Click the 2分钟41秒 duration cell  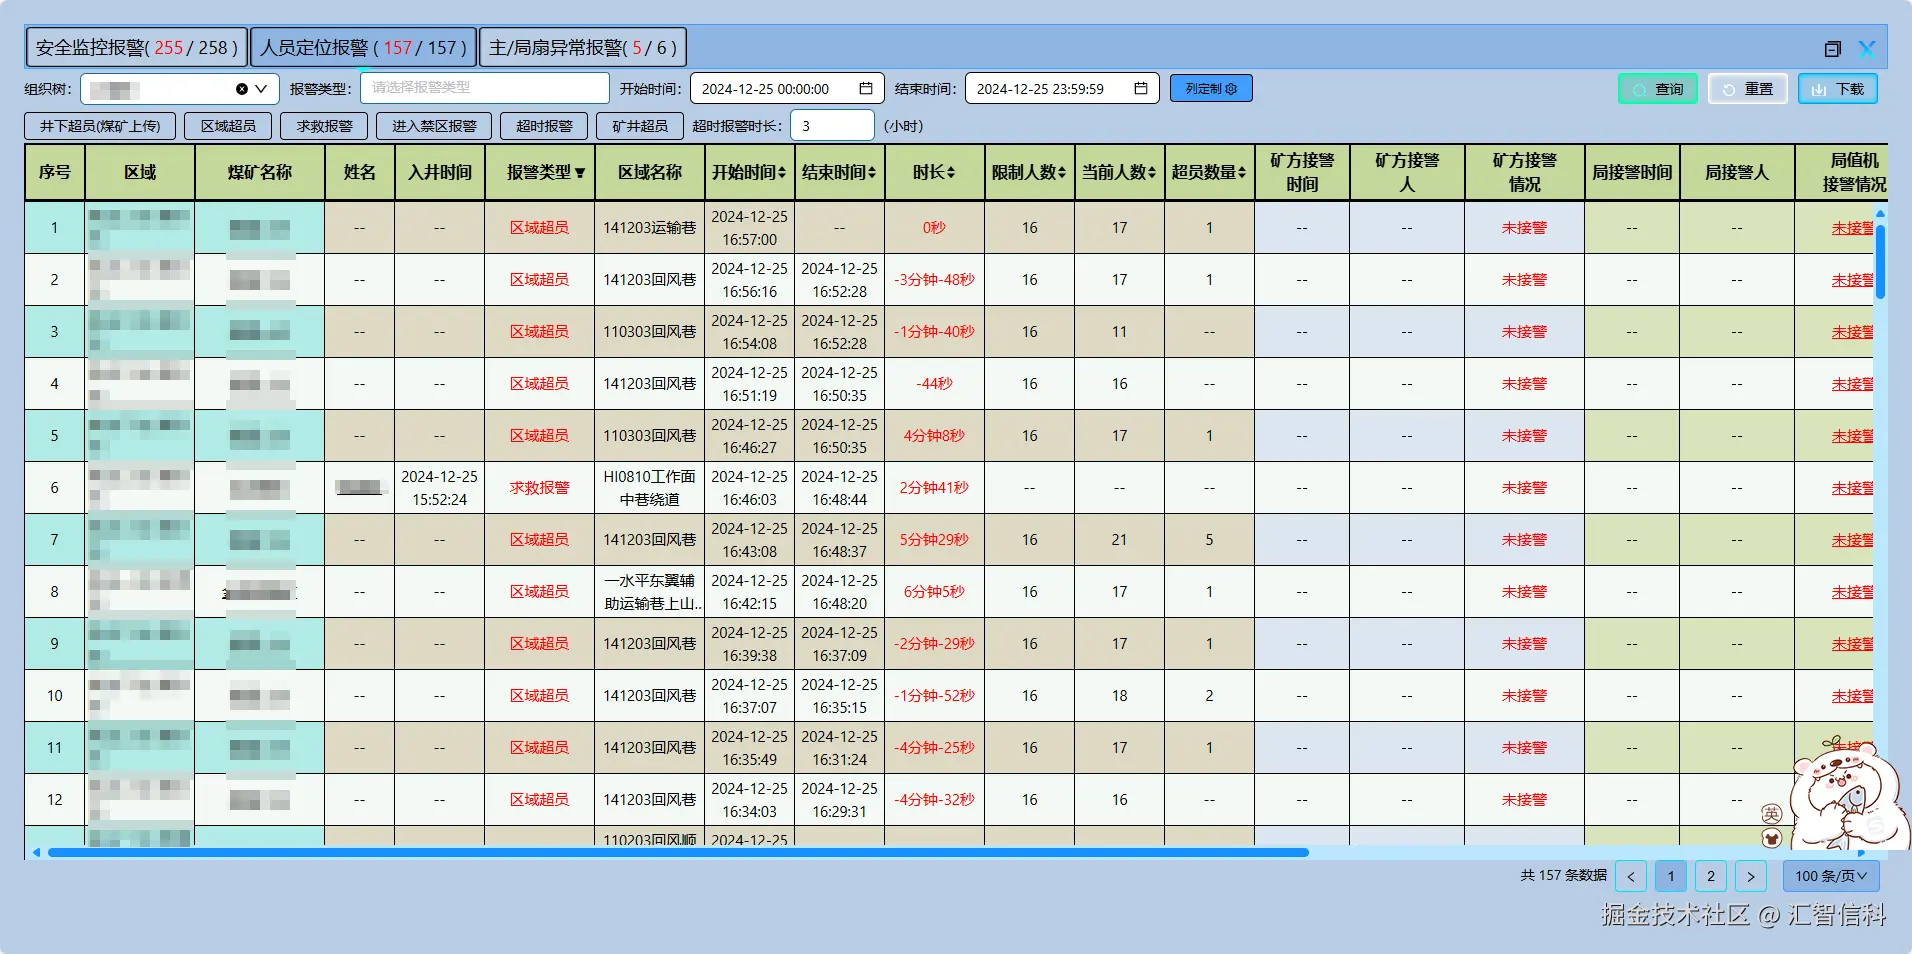pos(934,488)
